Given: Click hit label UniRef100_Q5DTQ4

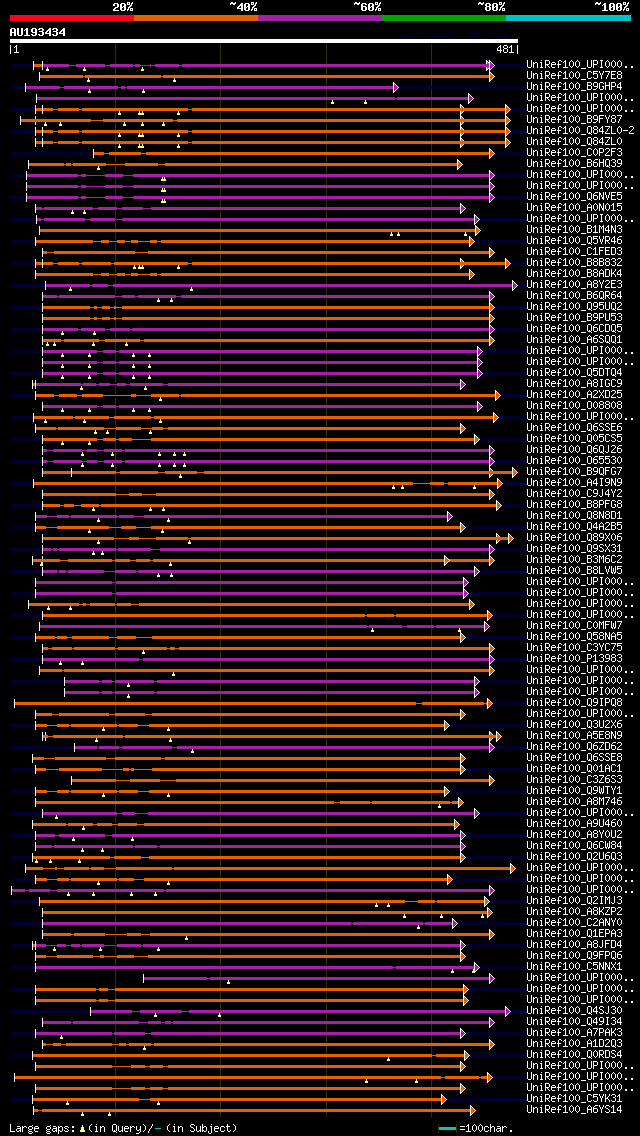Looking at the screenshot, I should 574,372.
